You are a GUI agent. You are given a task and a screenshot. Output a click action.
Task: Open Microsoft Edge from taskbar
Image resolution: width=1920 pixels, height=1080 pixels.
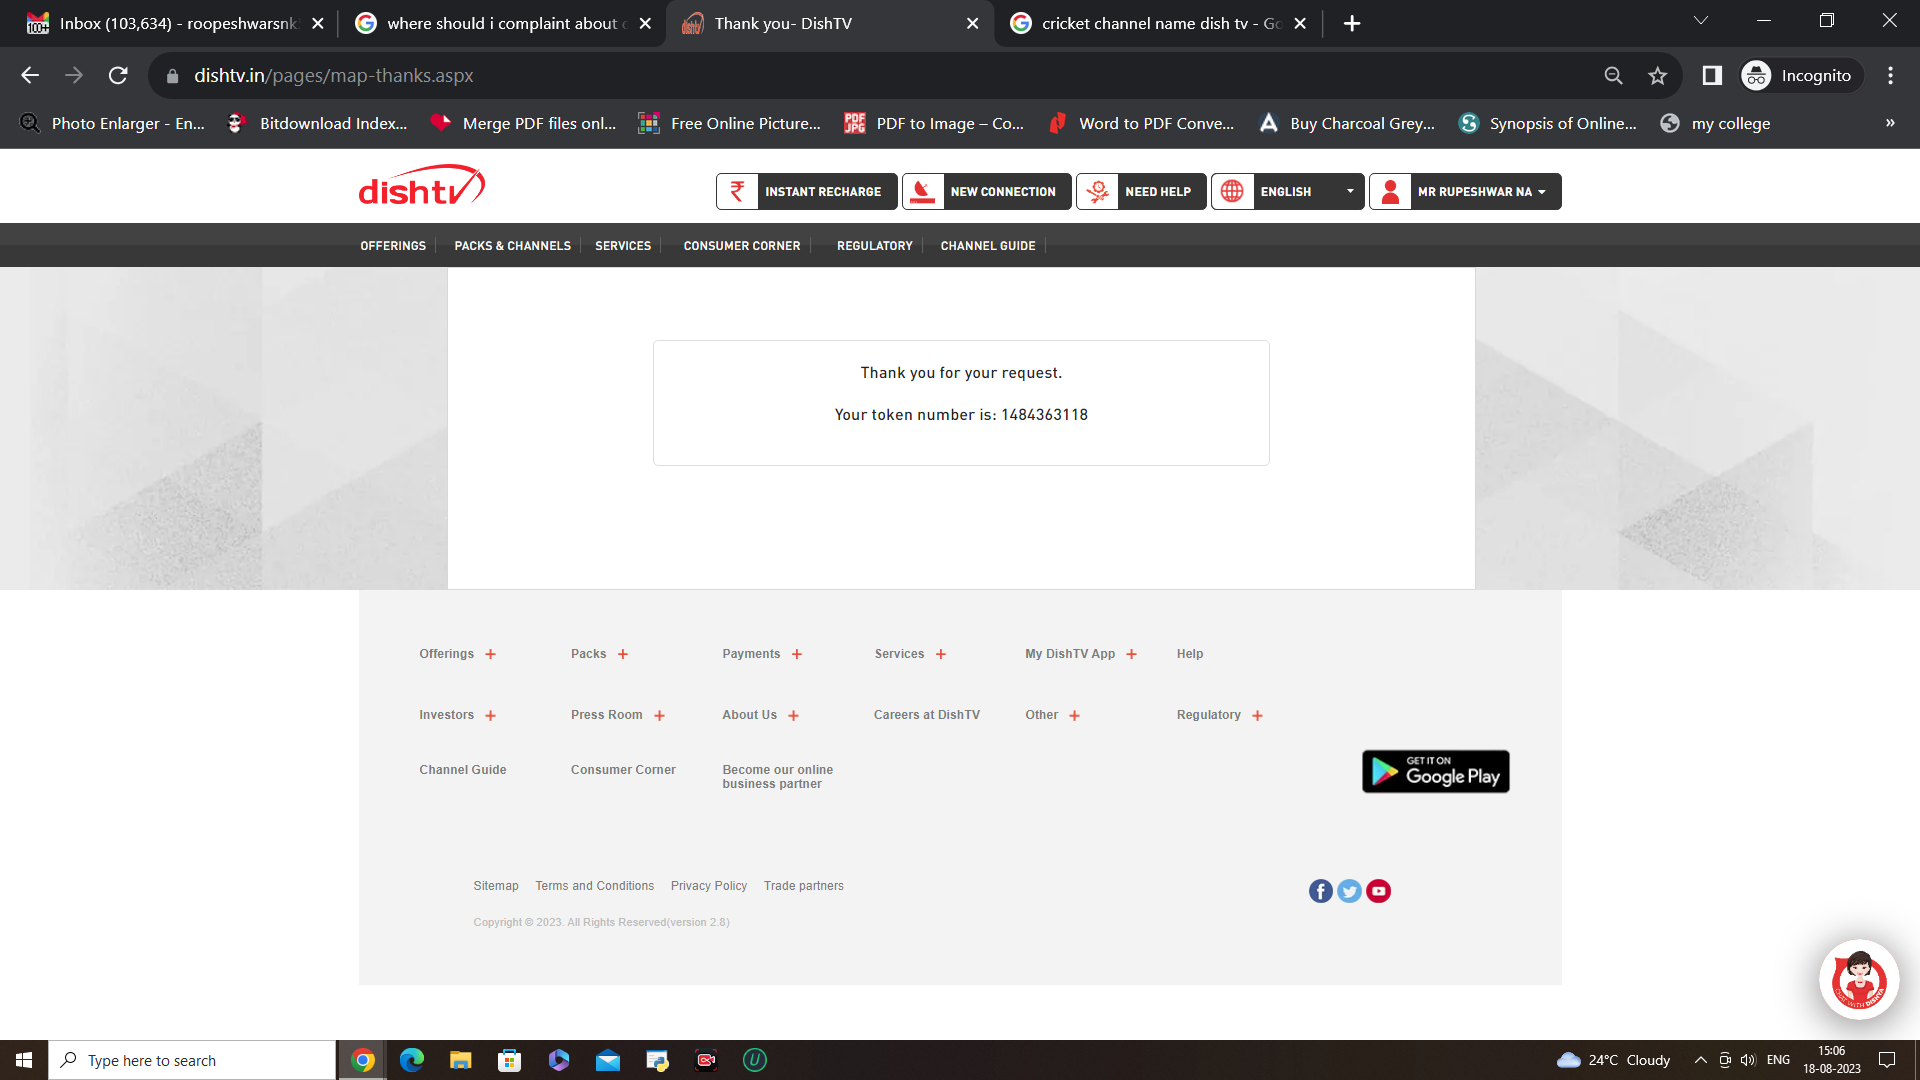(411, 1060)
